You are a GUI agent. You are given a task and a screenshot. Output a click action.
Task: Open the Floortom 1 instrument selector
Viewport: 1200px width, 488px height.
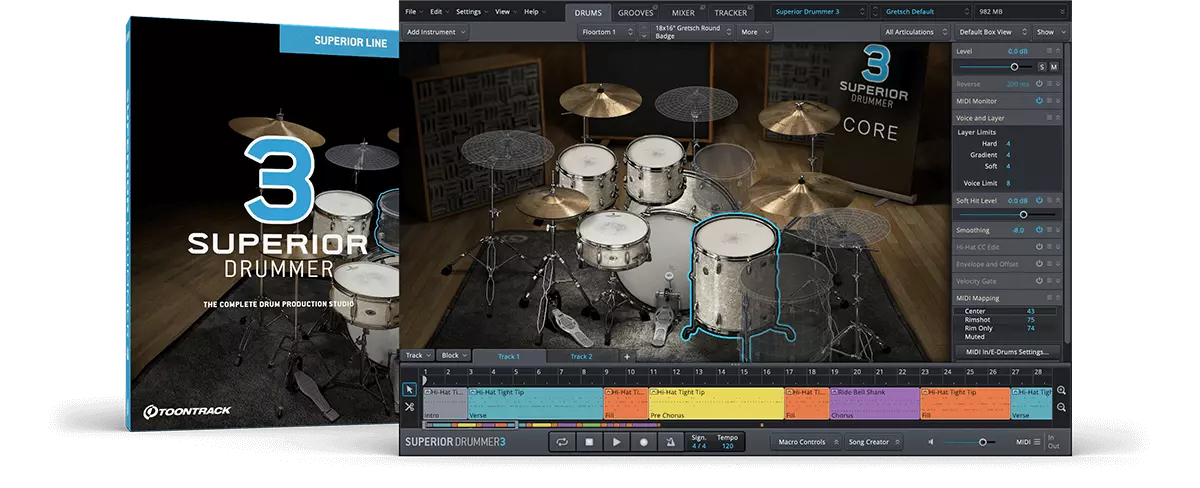[x=606, y=32]
